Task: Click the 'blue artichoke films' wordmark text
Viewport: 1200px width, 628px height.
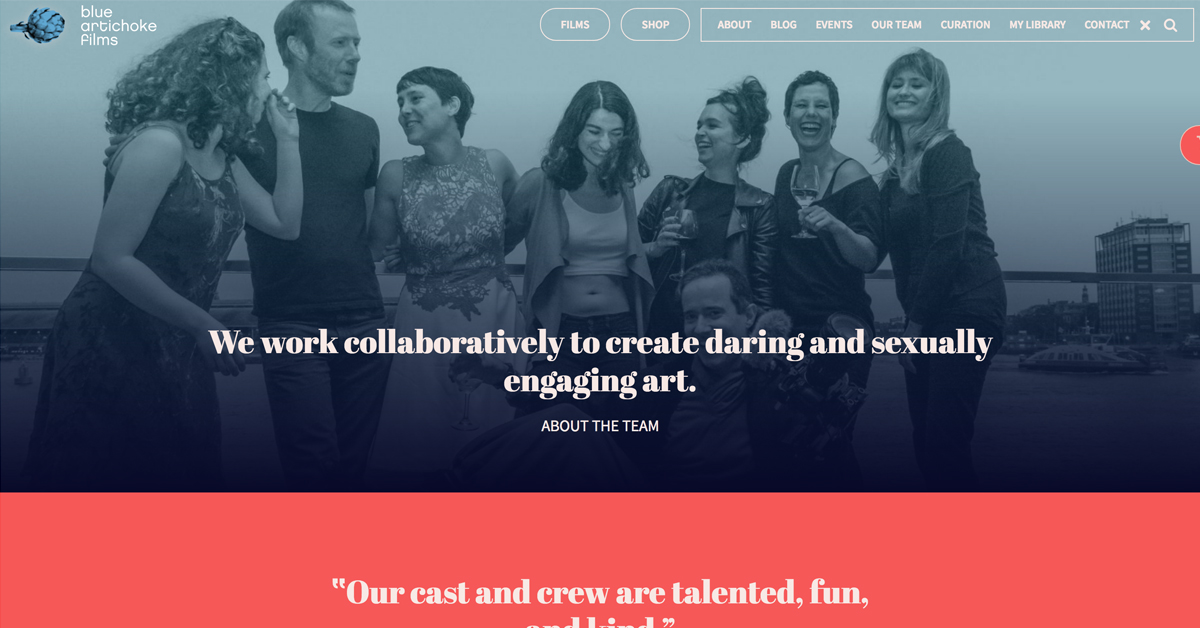Action: point(118,26)
